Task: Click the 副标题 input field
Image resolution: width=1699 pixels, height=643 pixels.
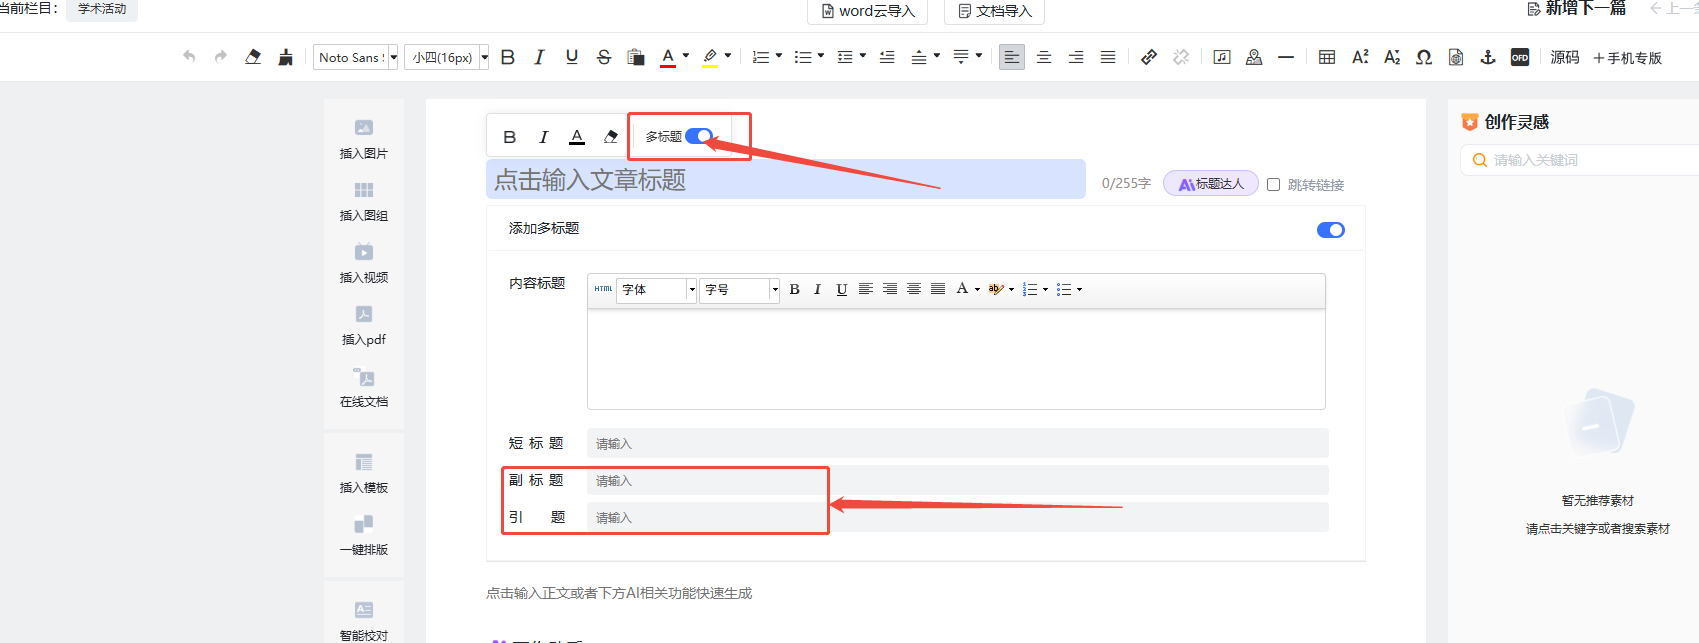Action: tap(957, 480)
